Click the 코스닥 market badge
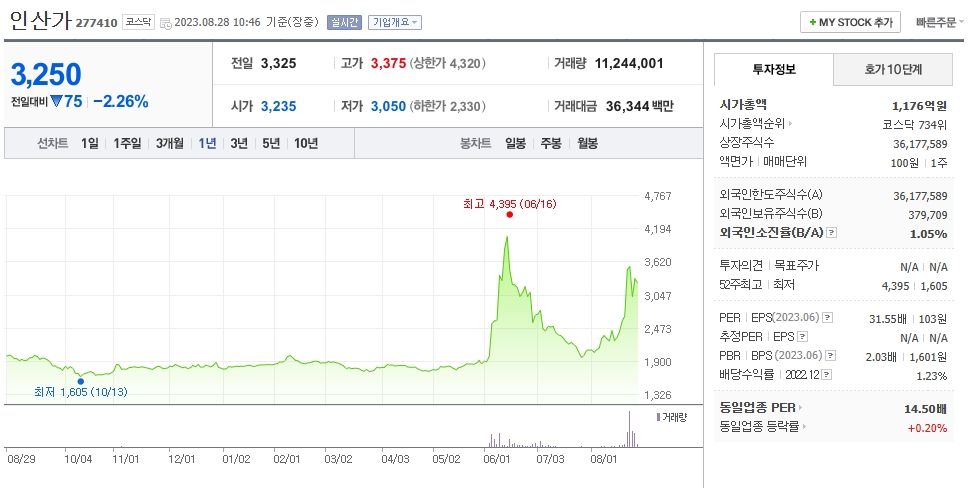Image resolution: width=975 pixels, height=488 pixels. click(x=138, y=22)
